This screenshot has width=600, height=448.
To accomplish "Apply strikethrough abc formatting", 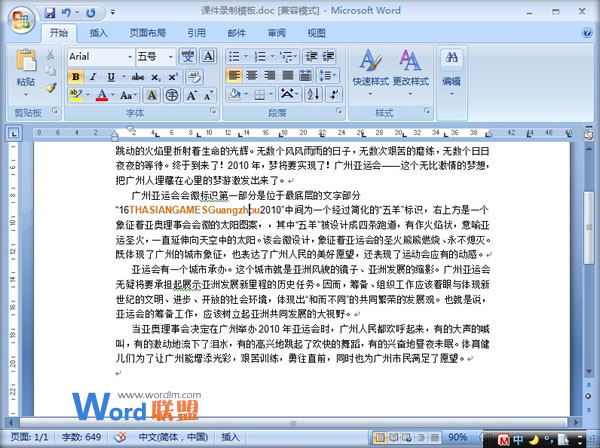I will point(138,77).
